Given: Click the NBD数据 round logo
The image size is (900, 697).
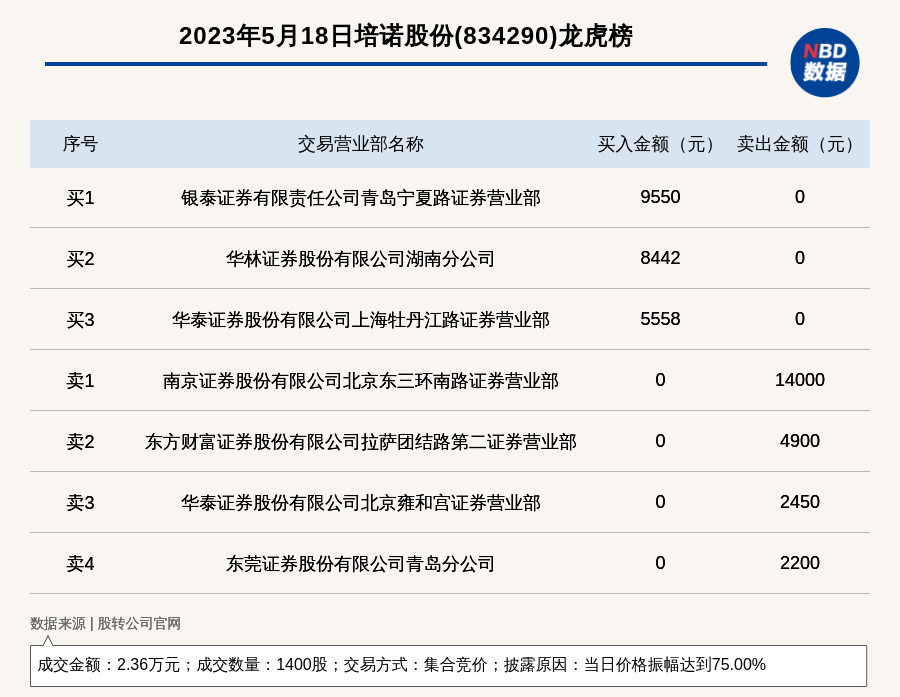Looking at the screenshot, I should [x=824, y=63].
